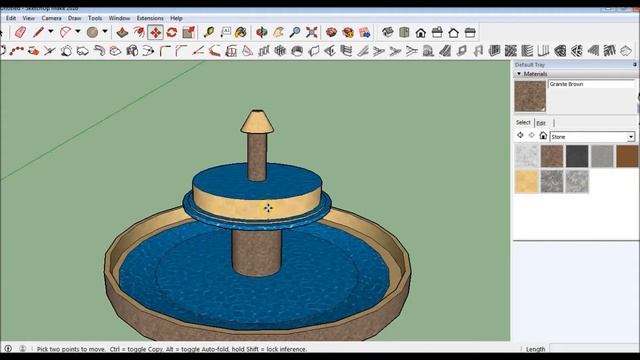
Task: Select the Scale tool
Action: pyautogui.click(x=189, y=32)
